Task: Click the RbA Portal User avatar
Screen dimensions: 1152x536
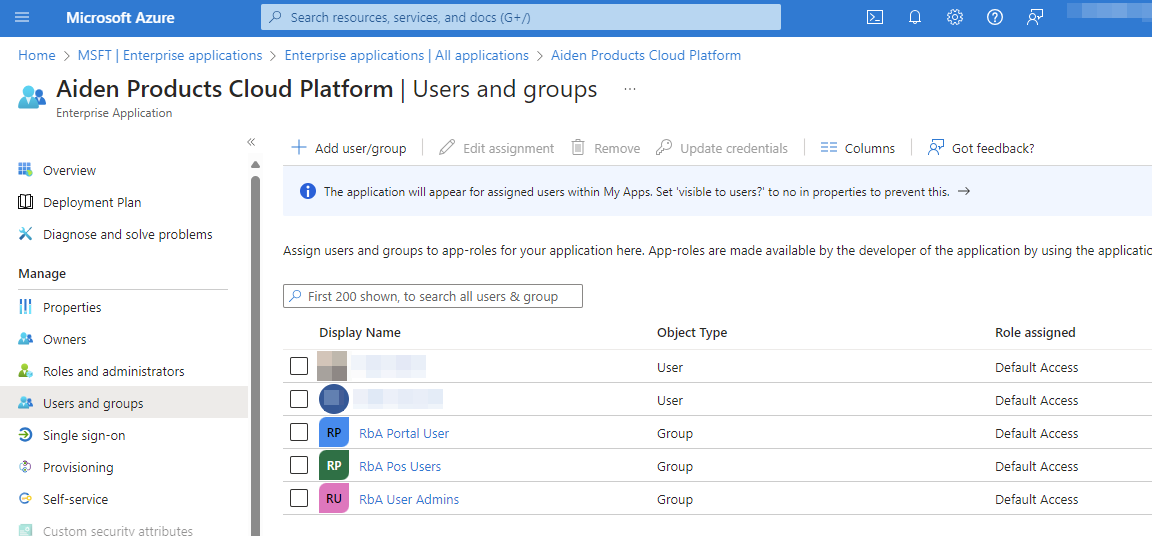Action: (x=334, y=433)
